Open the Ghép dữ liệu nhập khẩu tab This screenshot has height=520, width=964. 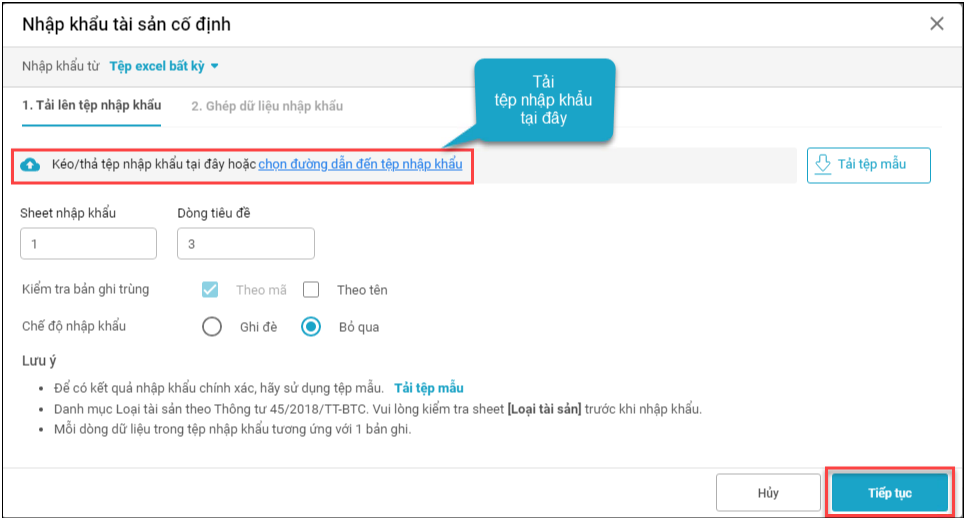(x=267, y=105)
